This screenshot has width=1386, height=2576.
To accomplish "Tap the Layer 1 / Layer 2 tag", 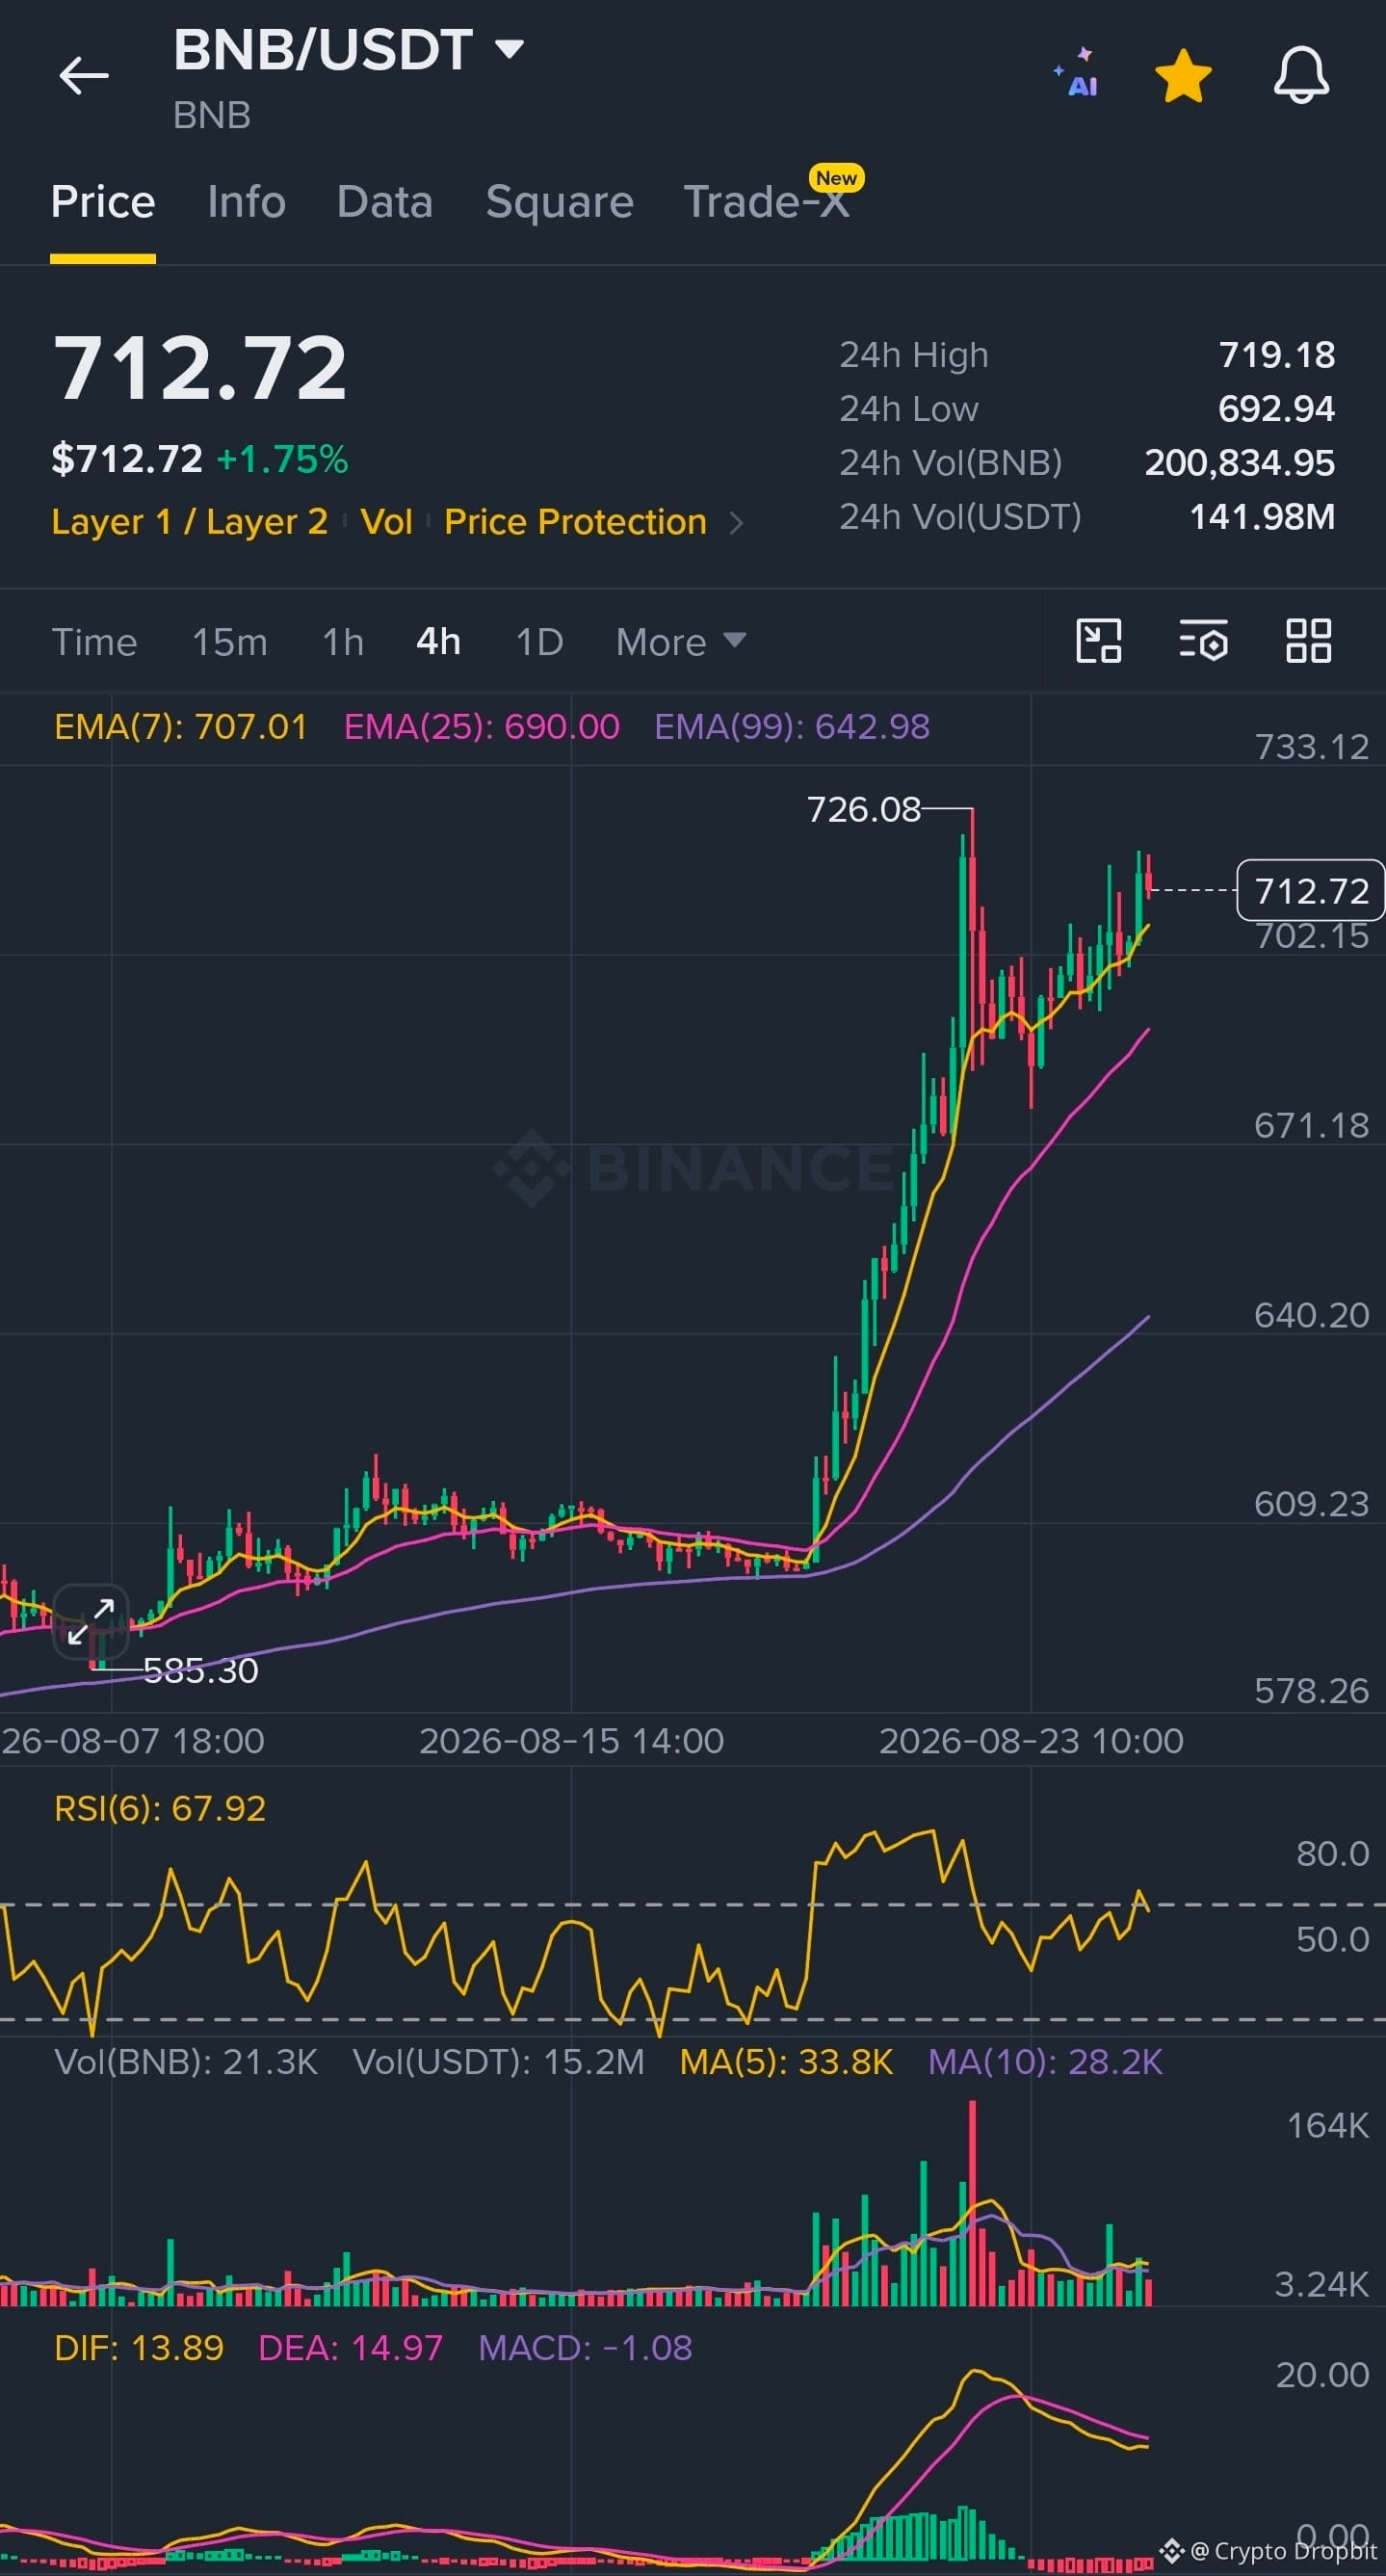I will coord(189,522).
